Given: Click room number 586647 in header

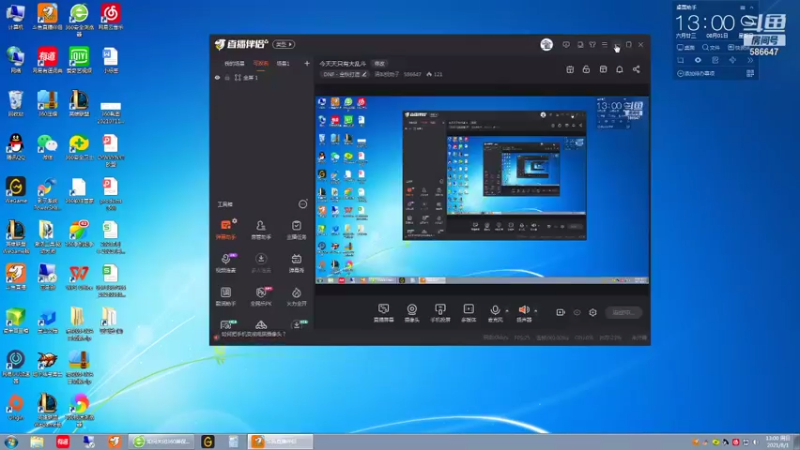Looking at the screenshot, I should coord(412,74).
